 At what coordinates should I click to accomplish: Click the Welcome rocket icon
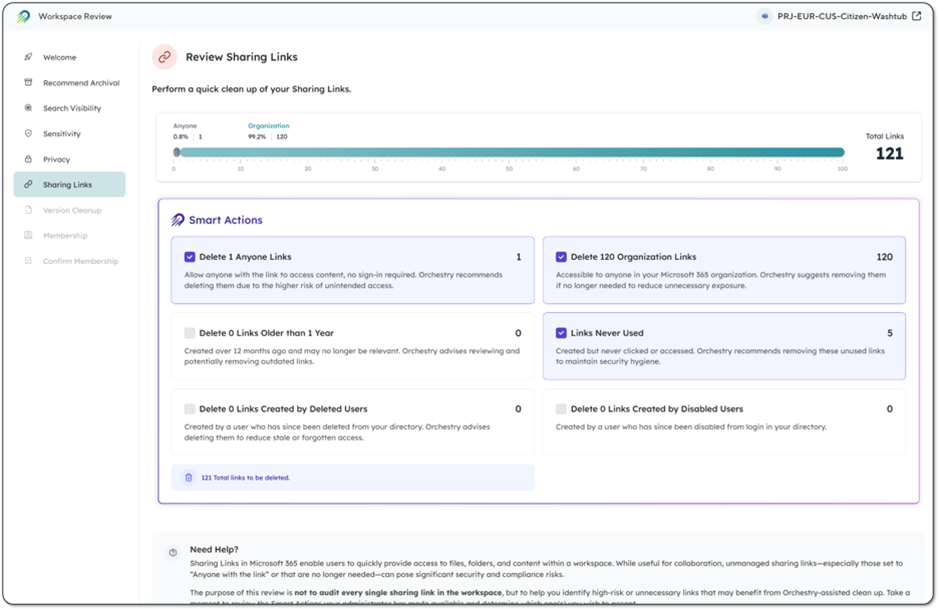(28, 57)
